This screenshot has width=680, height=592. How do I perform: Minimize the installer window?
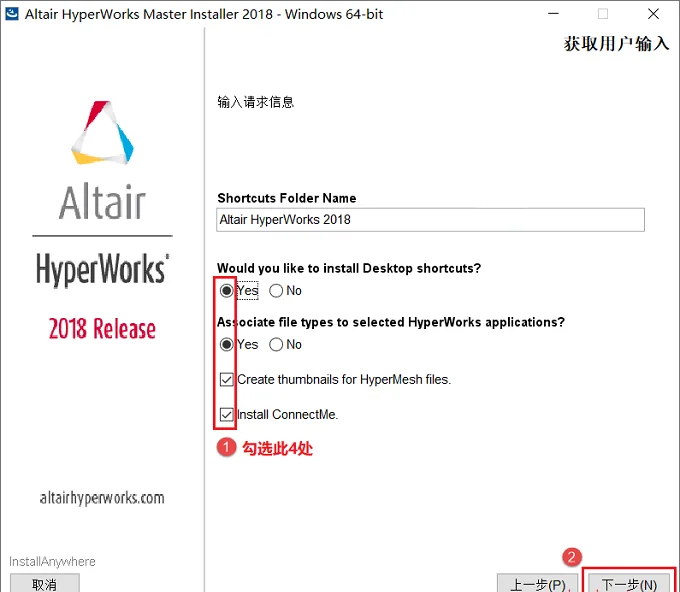[553, 14]
